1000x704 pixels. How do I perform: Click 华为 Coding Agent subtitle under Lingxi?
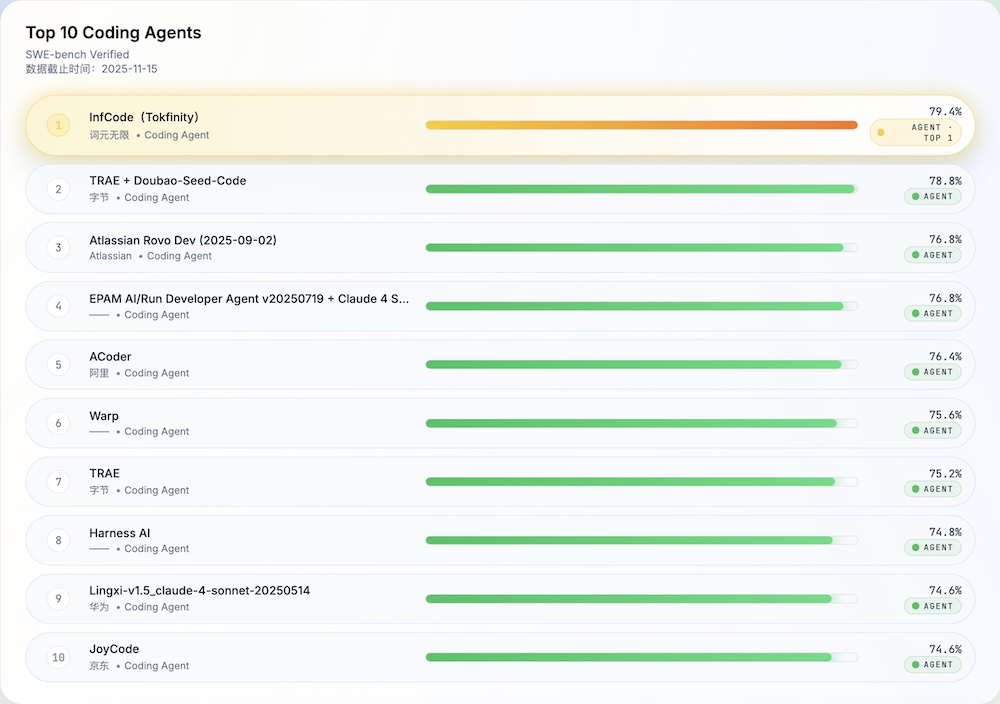tap(139, 607)
